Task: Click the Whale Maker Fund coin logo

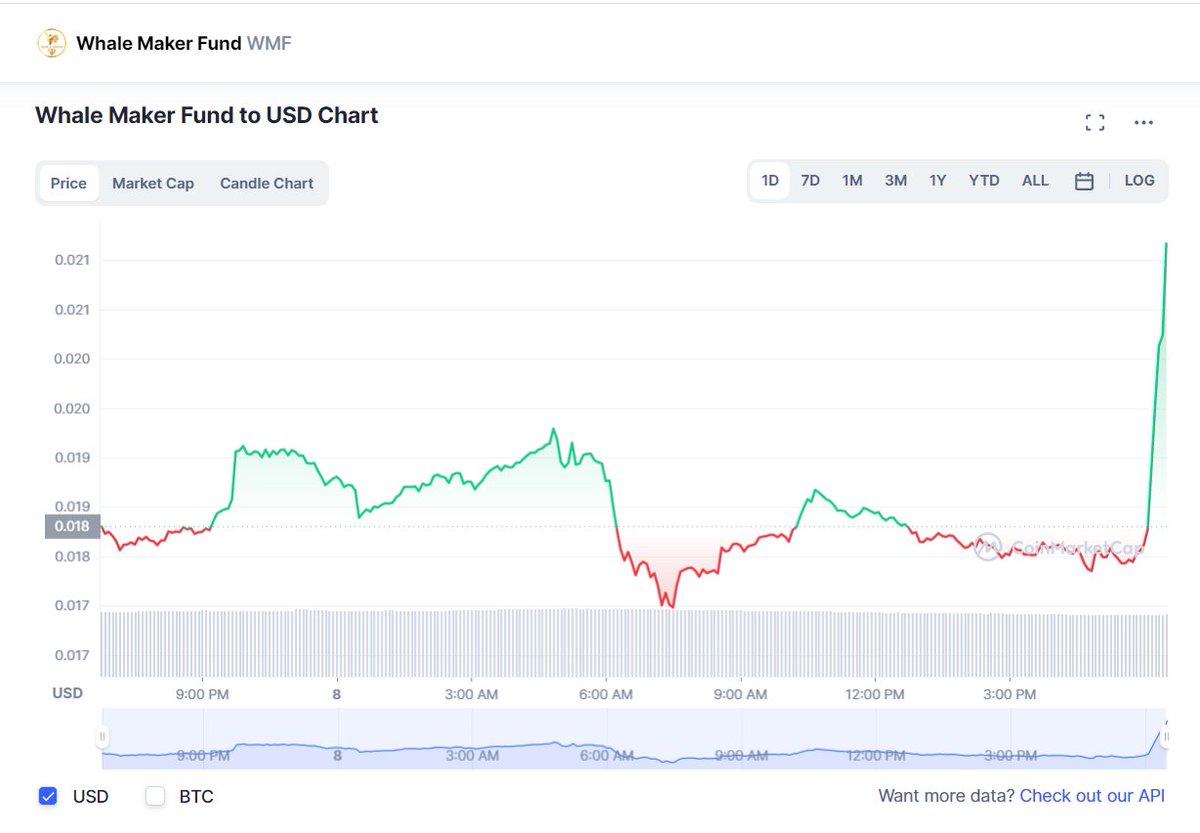Action: pos(51,43)
